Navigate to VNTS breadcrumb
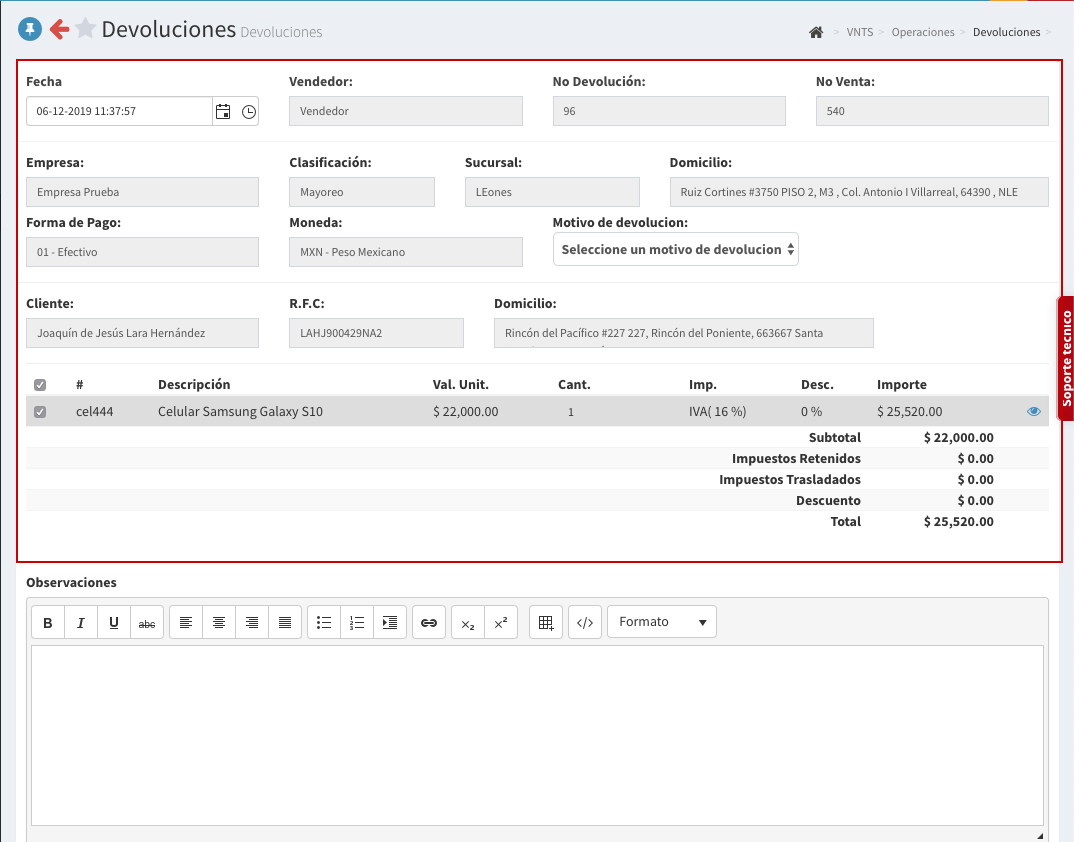The height and width of the screenshot is (842, 1074). pos(859,32)
